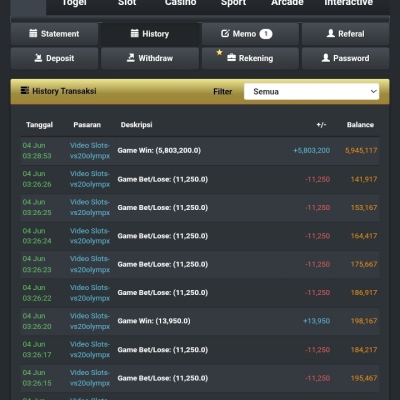400x400 pixels.
Task: Click the History Transaksi list icon
Action: pos(25,91)
